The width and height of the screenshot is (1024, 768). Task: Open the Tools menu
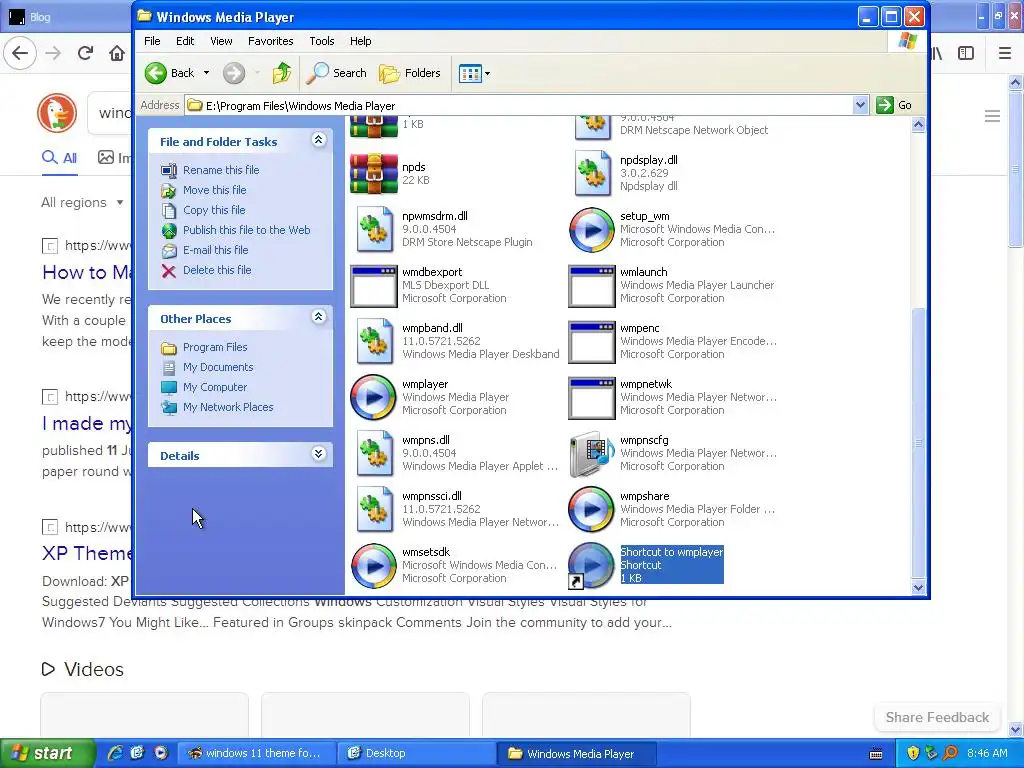pos(321,41)
